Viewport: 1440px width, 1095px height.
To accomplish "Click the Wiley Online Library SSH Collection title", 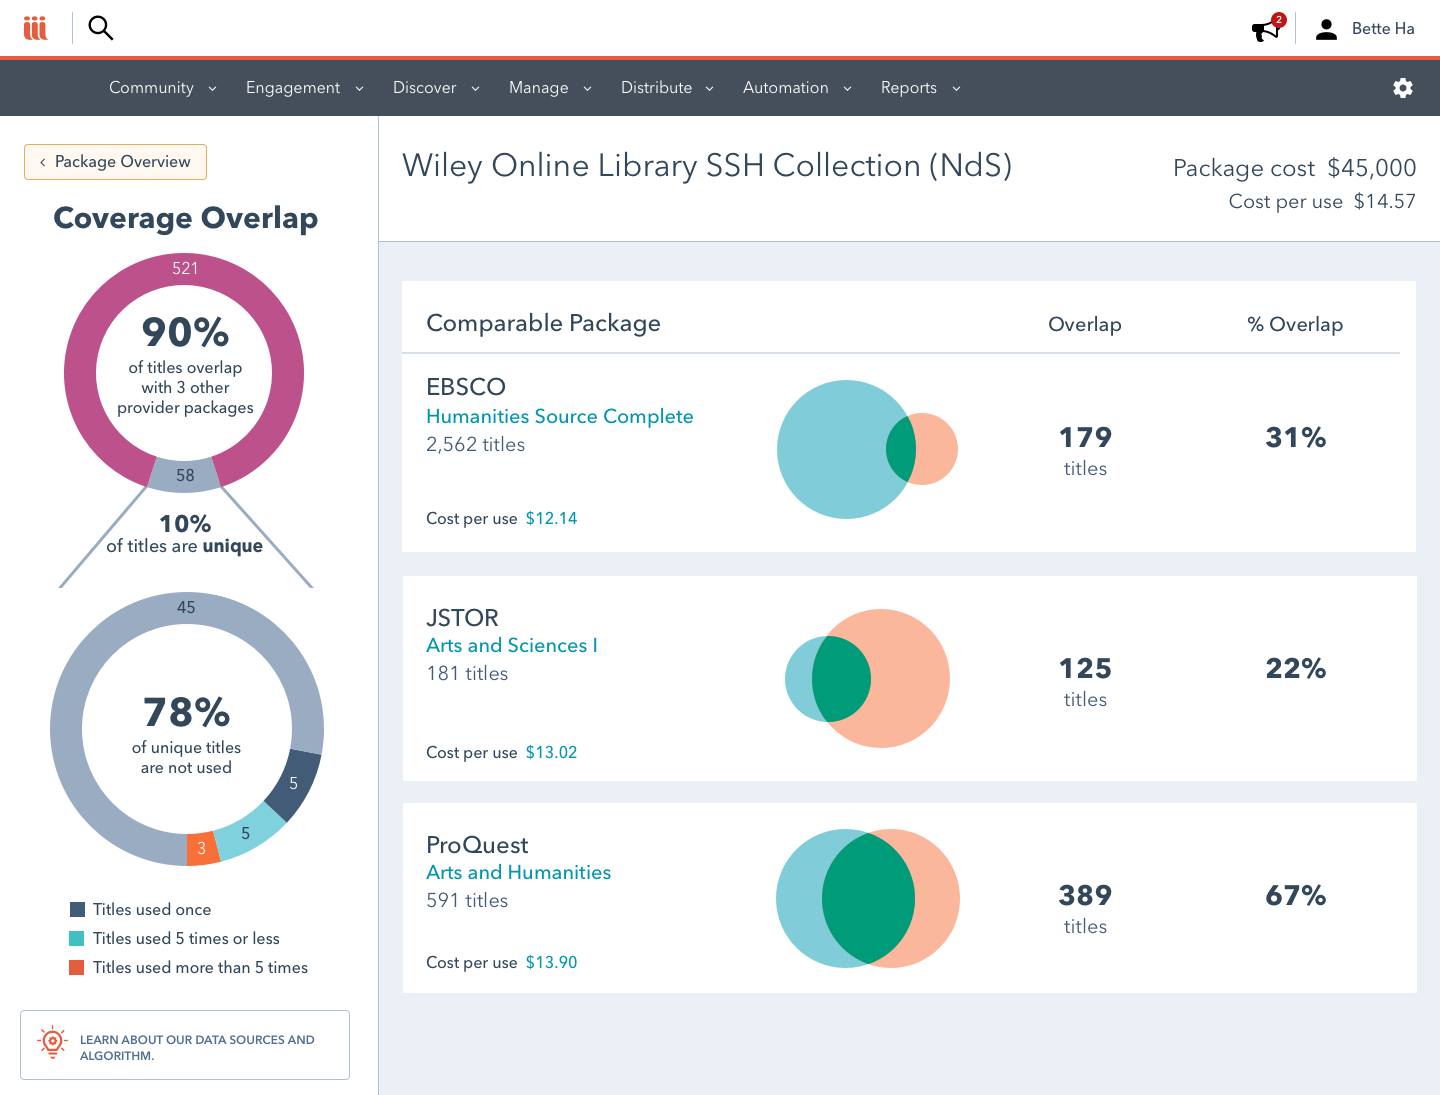I will (x=707, y=165).
